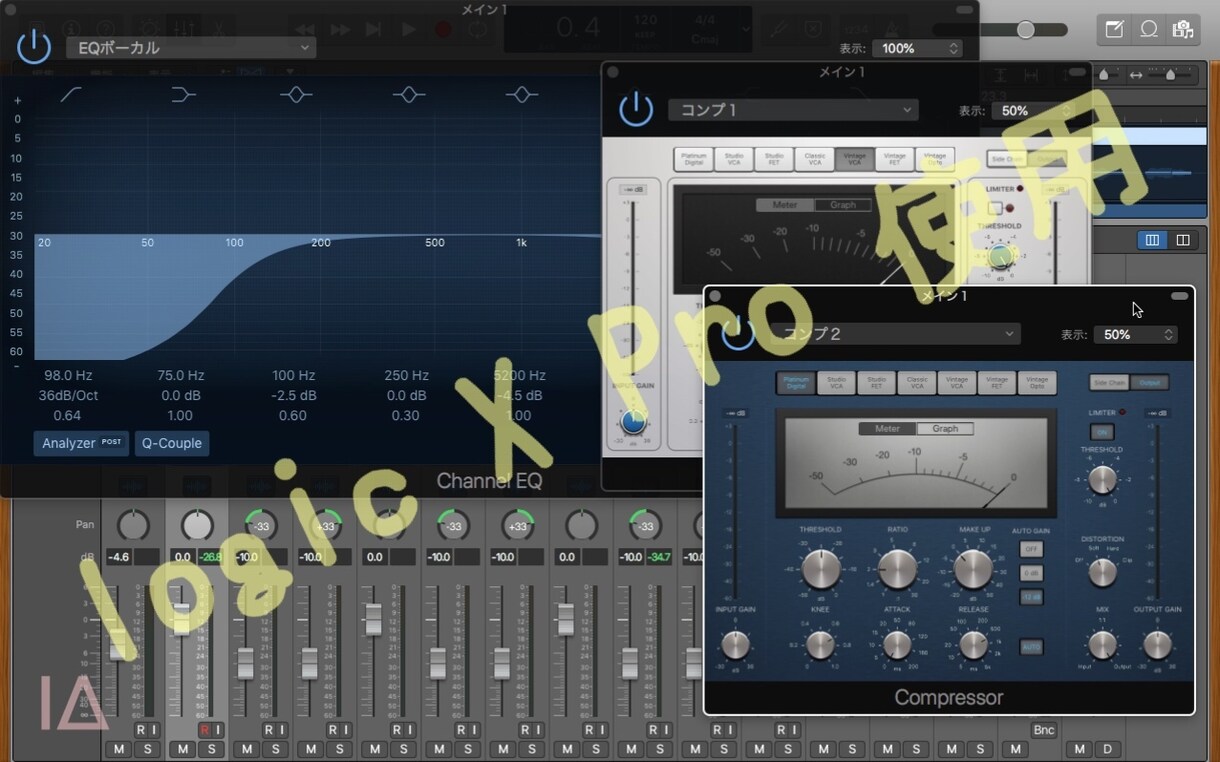
Task: Click the horizontal zoom arrows icon
Action: click(1136, 75)
